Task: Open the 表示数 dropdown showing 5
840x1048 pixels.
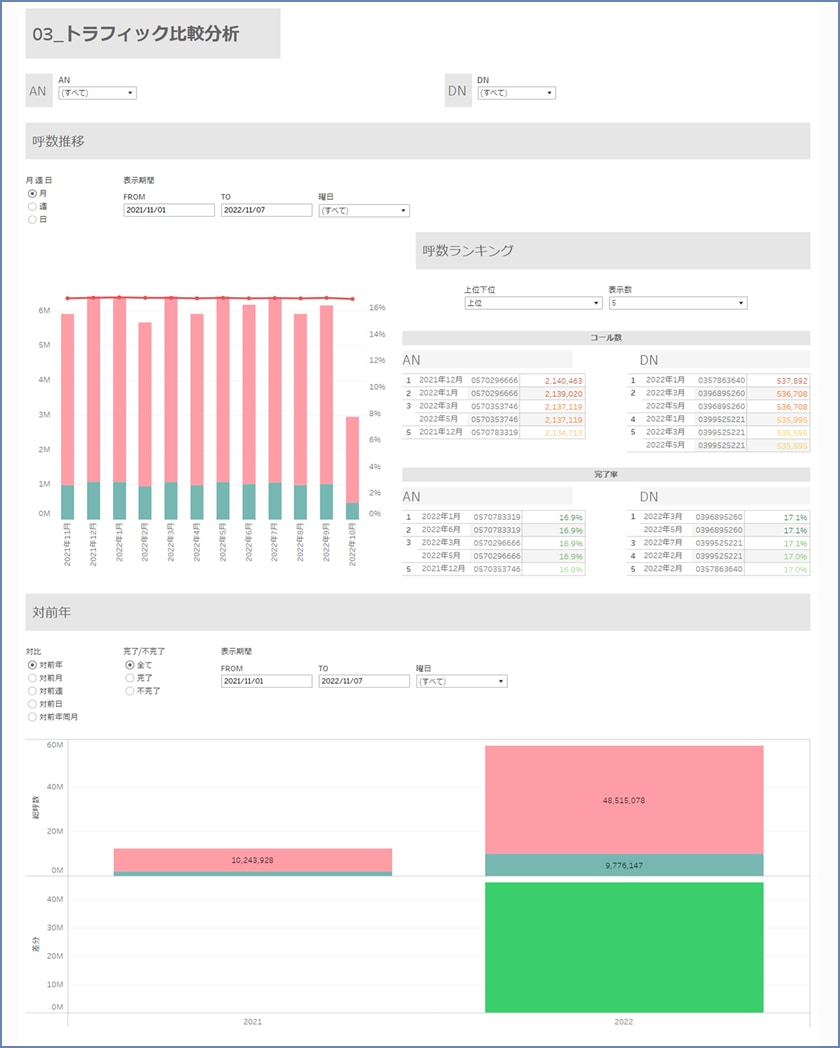Action: coord(678,303)
